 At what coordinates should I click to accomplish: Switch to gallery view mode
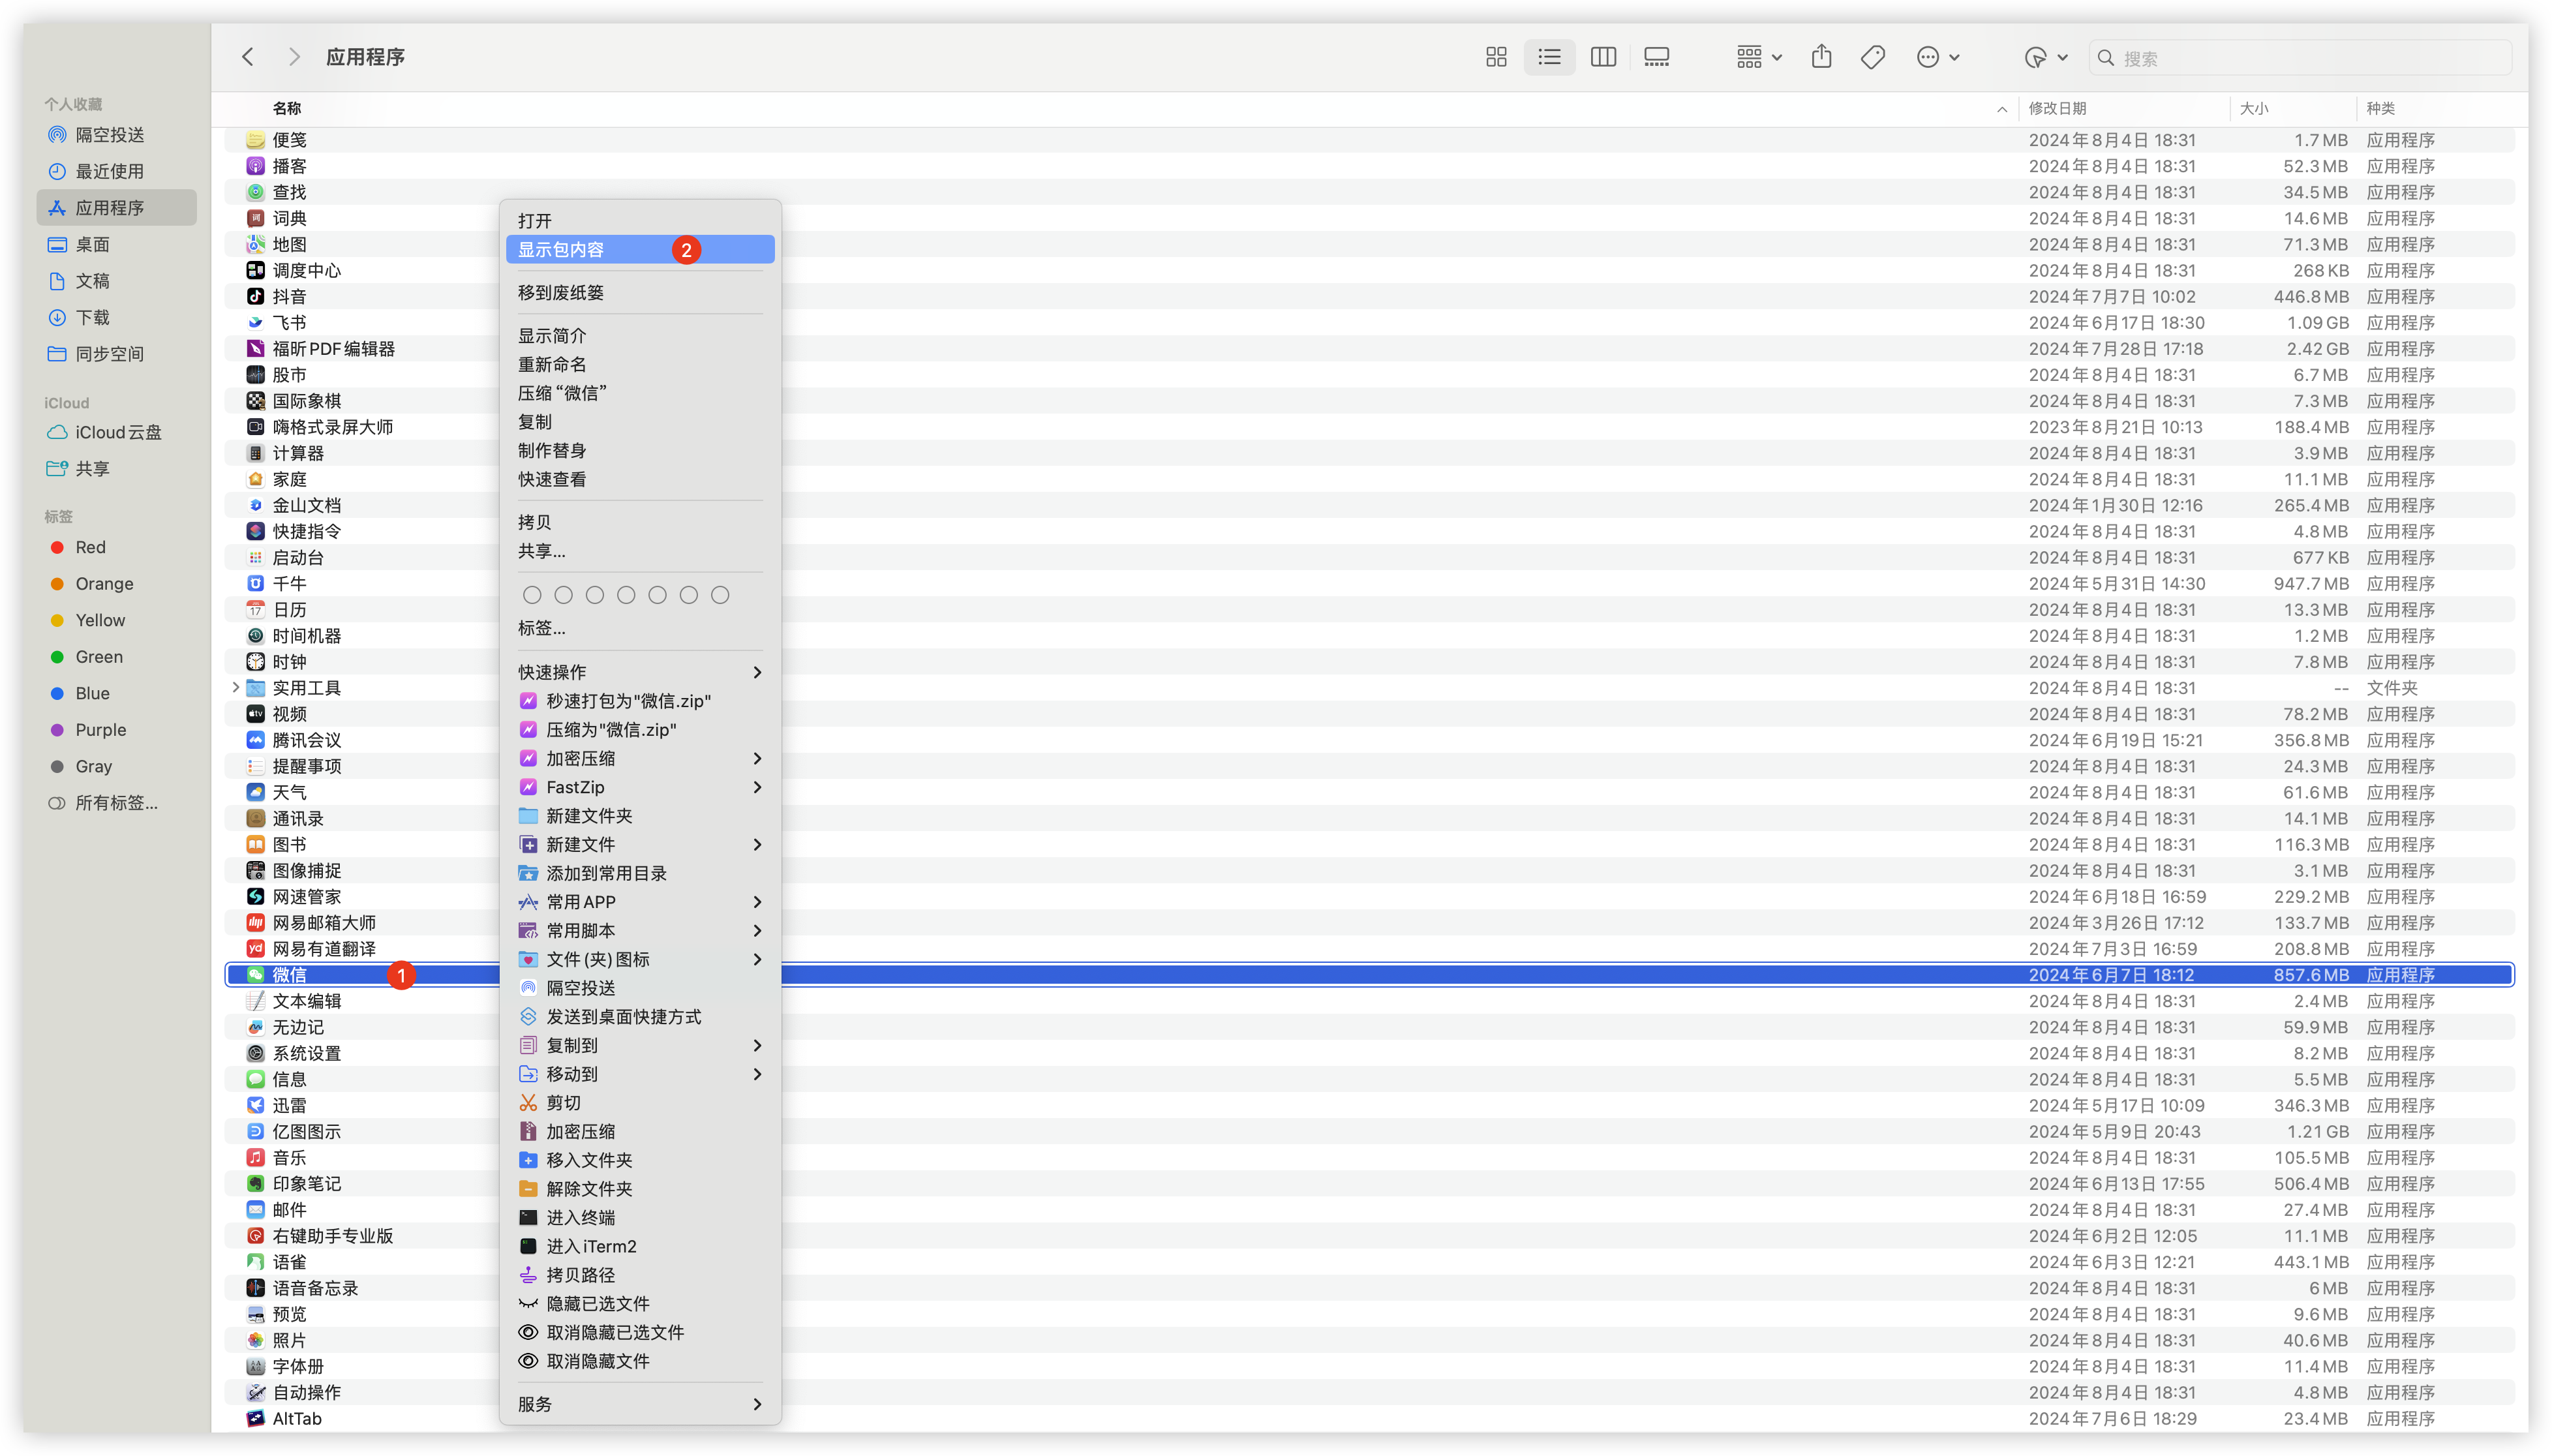coord(1657,57)
